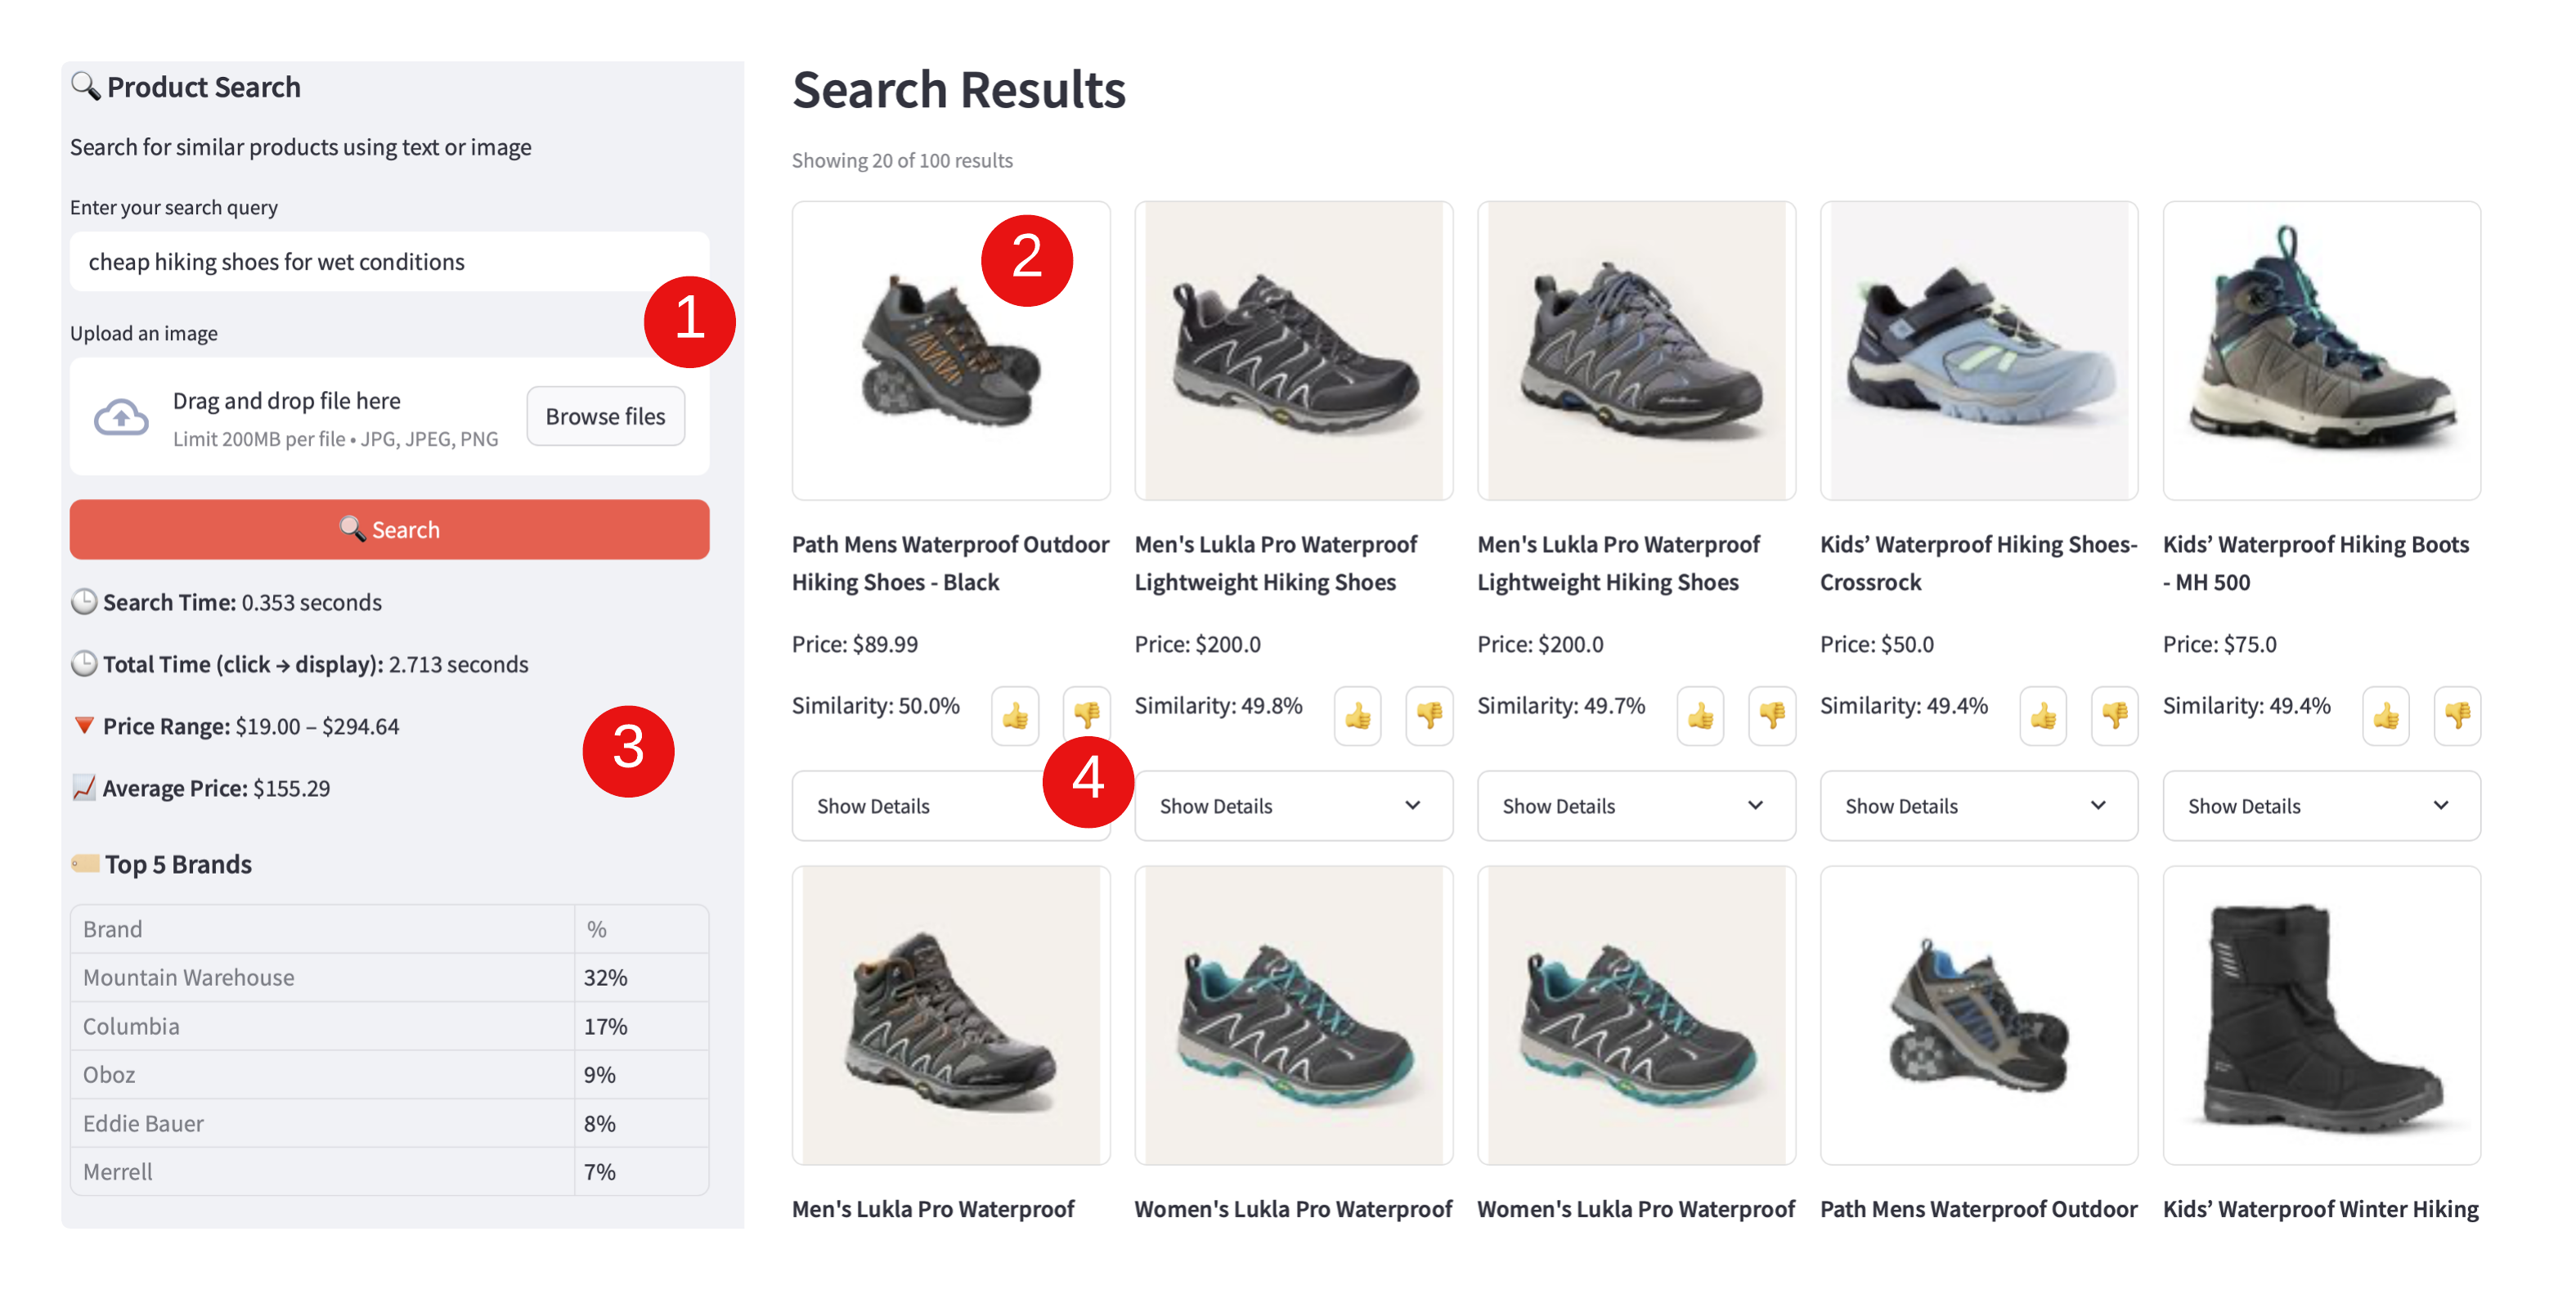Viewport: 2576px width, 1290px height.
Task: Expand Show Details for Lukla Pro 49.7%
Action: pyautogui.click(x=1636, y=805)
